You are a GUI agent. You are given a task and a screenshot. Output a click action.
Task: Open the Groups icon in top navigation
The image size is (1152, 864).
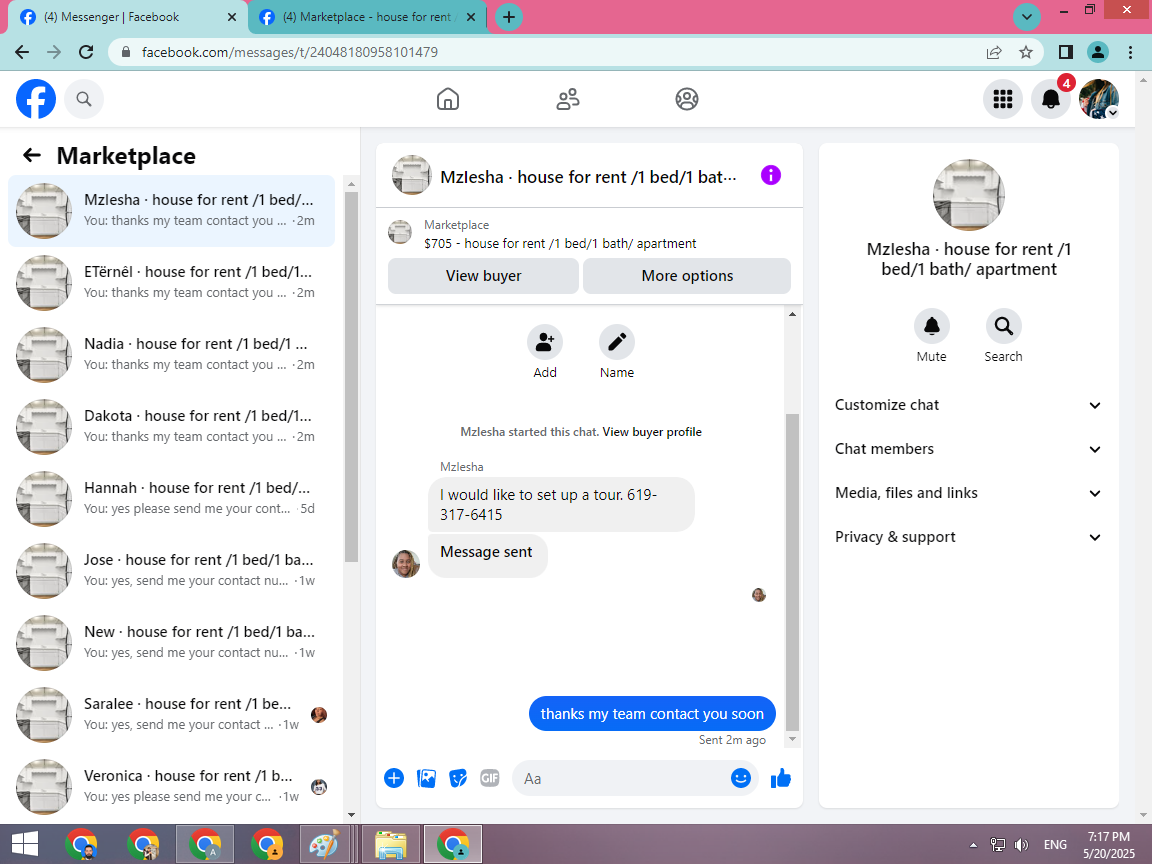(687, 99)
